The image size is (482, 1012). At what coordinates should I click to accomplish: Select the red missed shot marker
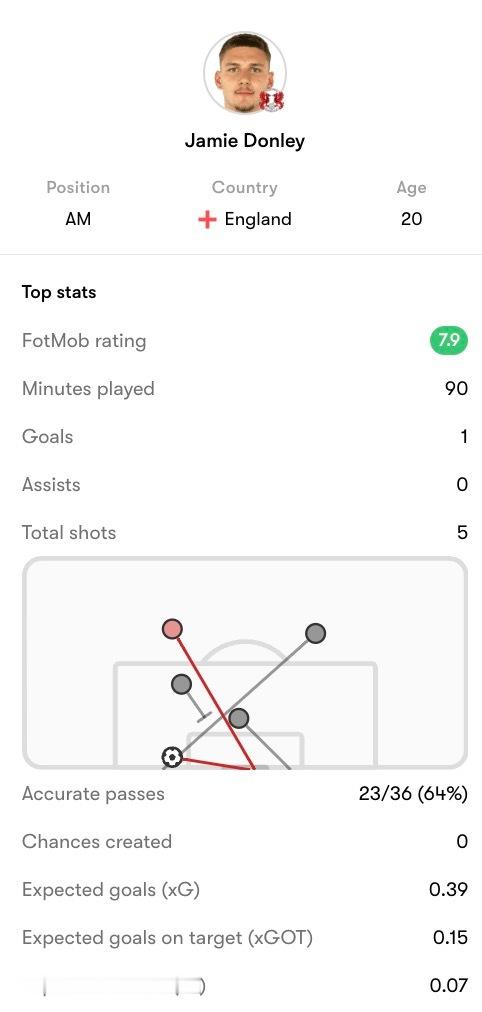point(172,628)
